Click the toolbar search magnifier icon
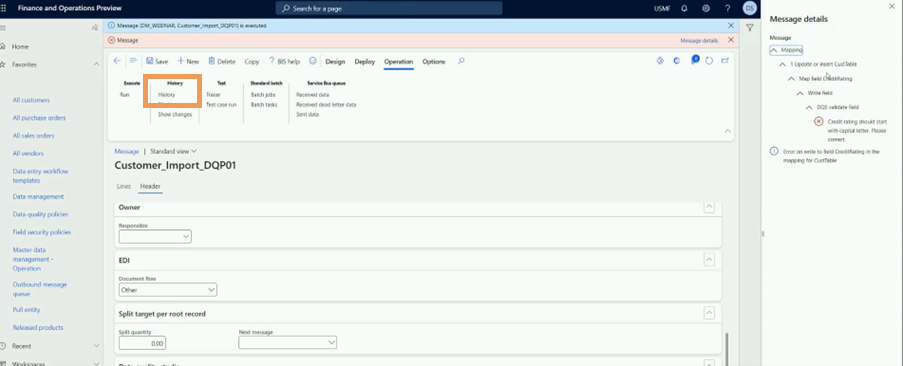 pyautogui.click(x=461, y=61)
